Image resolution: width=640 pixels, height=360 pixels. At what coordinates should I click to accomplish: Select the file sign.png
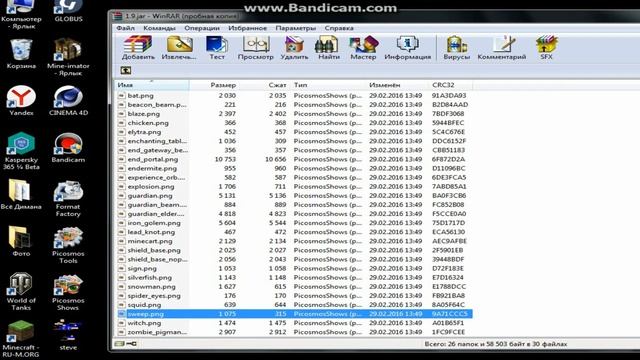tap(142, 269)
